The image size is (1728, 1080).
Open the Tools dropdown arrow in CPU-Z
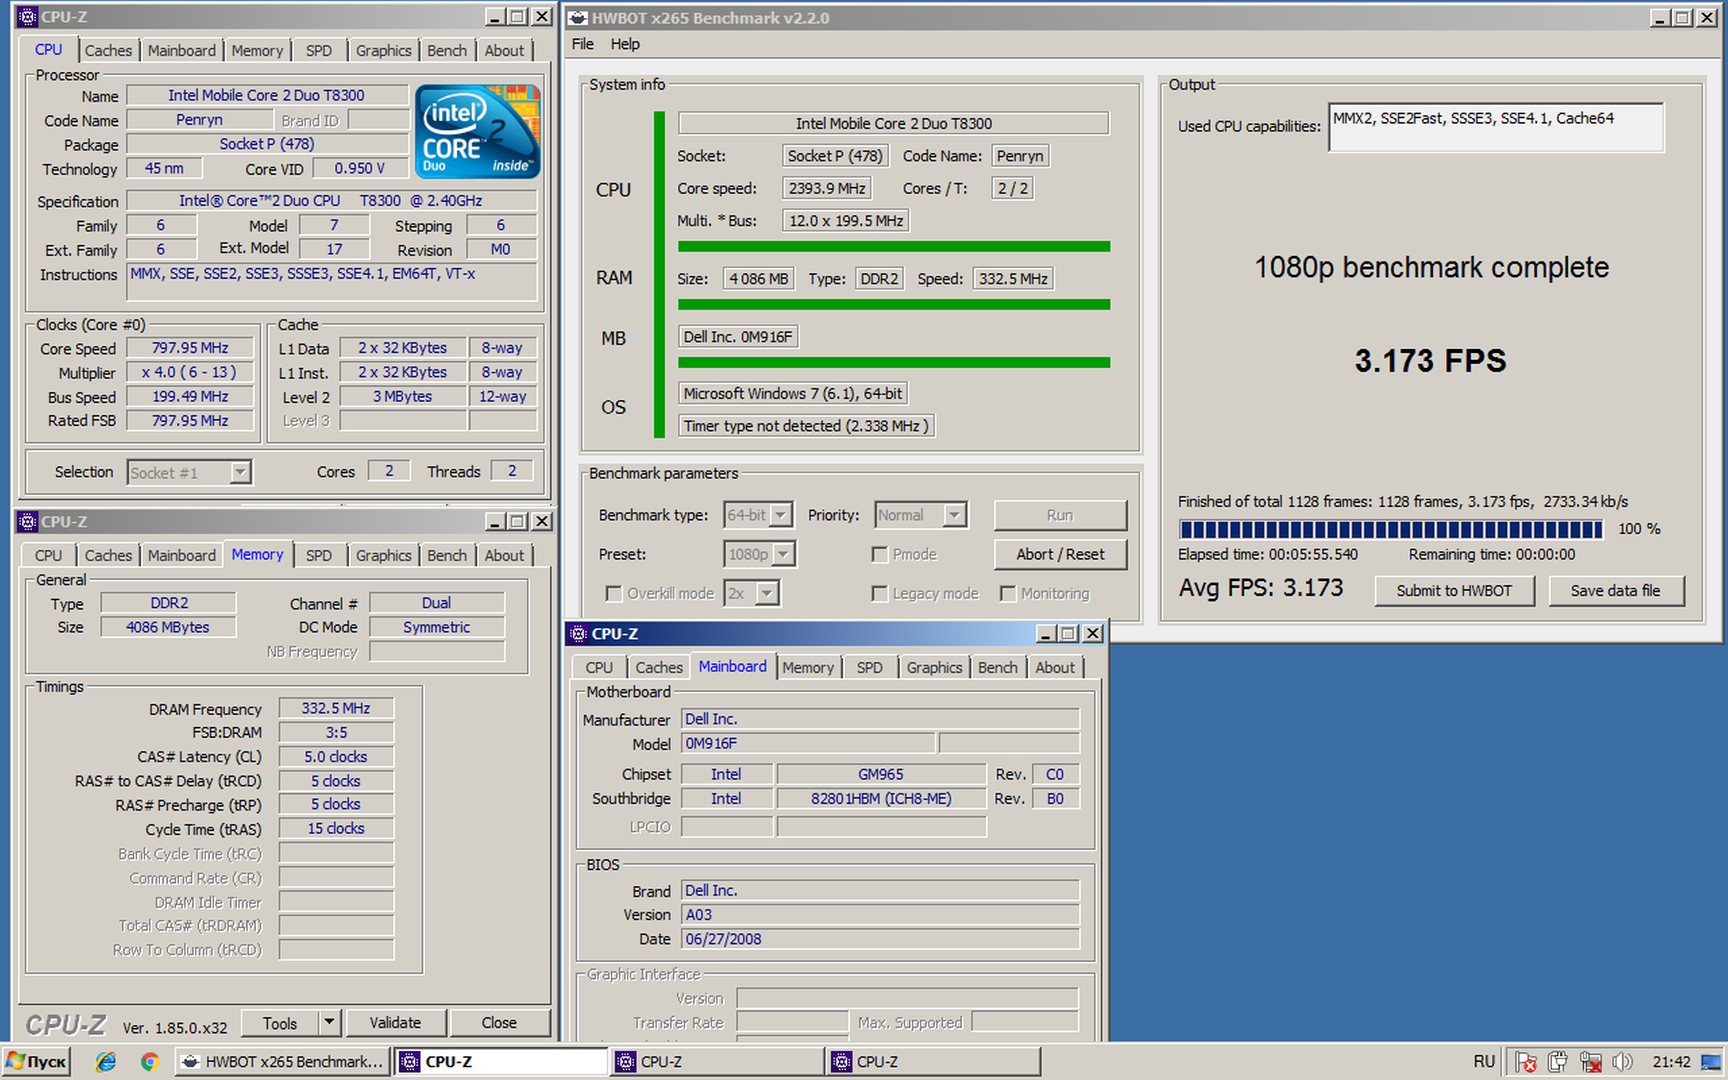click(x=330, y=1022)
